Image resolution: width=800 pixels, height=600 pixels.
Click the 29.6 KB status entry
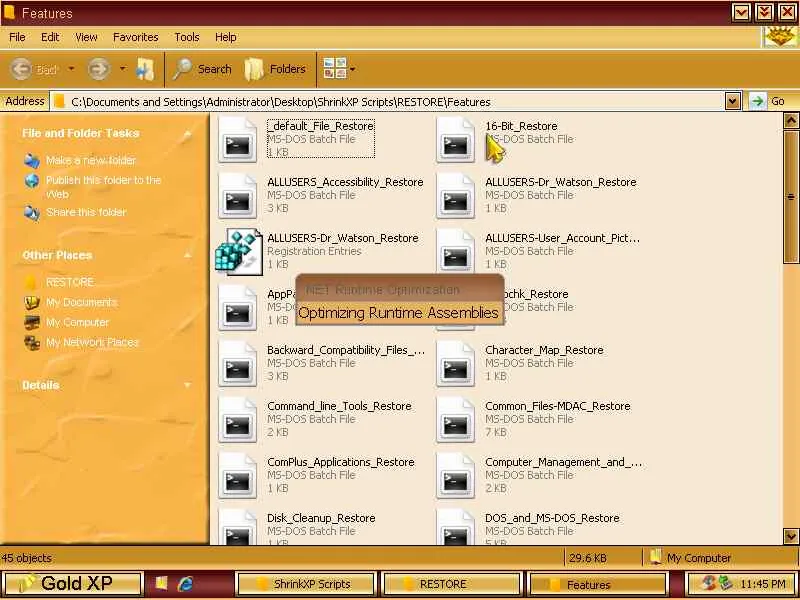click(x=588, y=558)
